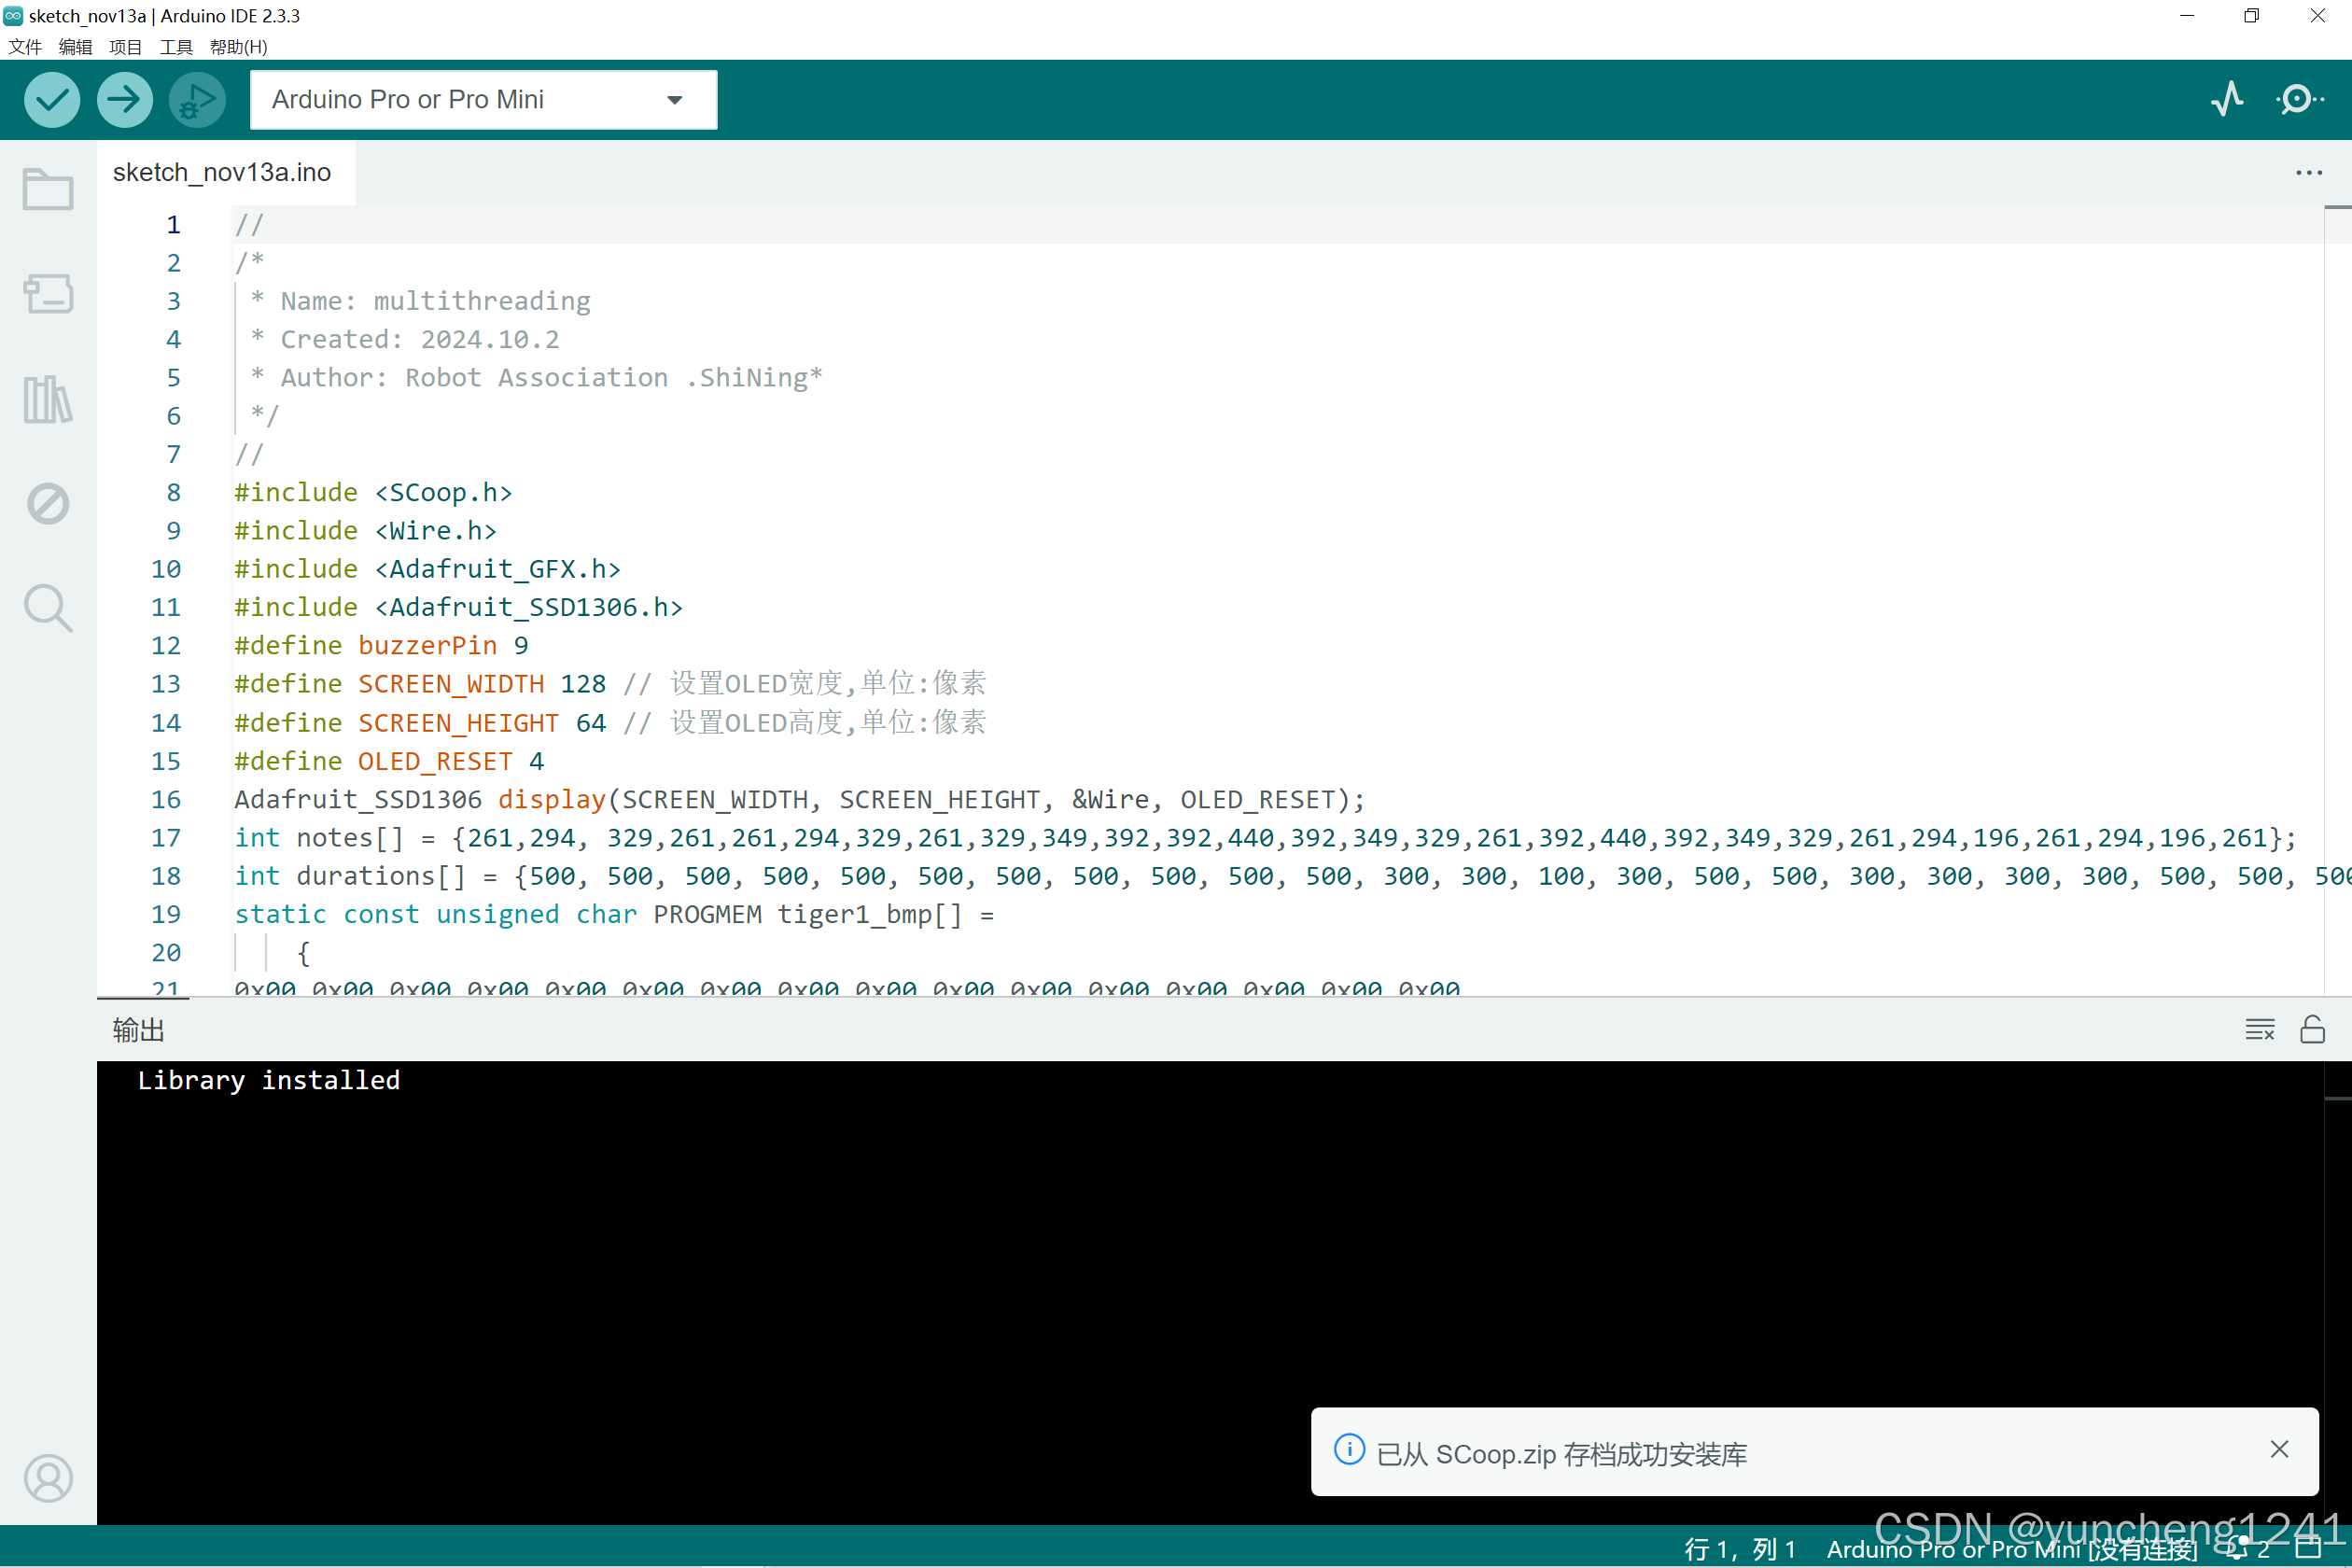This screenshot has height=1568, width=2352.
Task: Click the Upload arrow button
Action: (x=124, y=99)
